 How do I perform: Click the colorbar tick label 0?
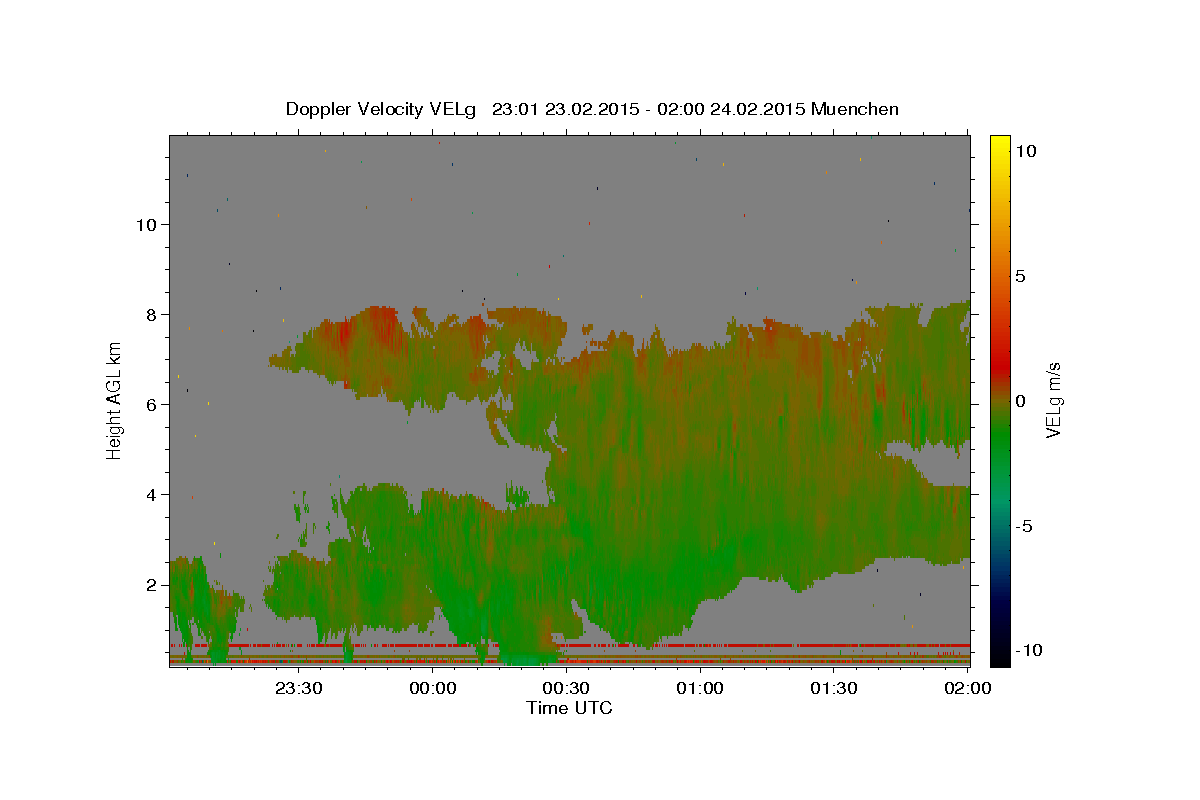pos(1021,401)
